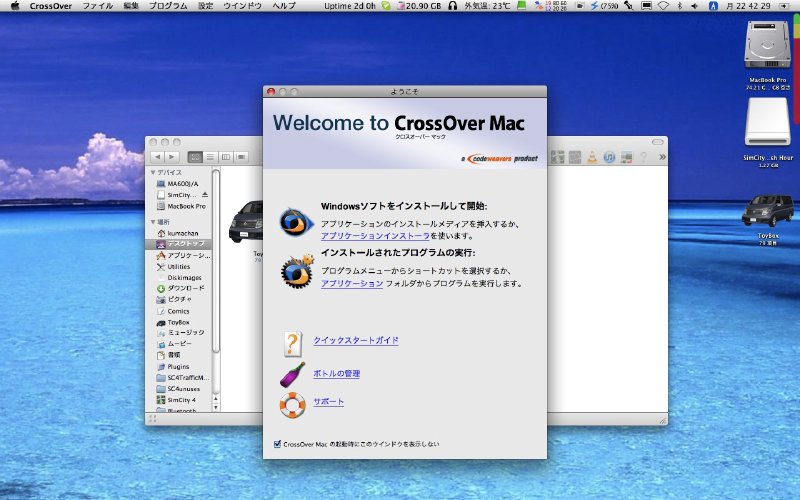Click the orange lifebuoy support icon

292,405
